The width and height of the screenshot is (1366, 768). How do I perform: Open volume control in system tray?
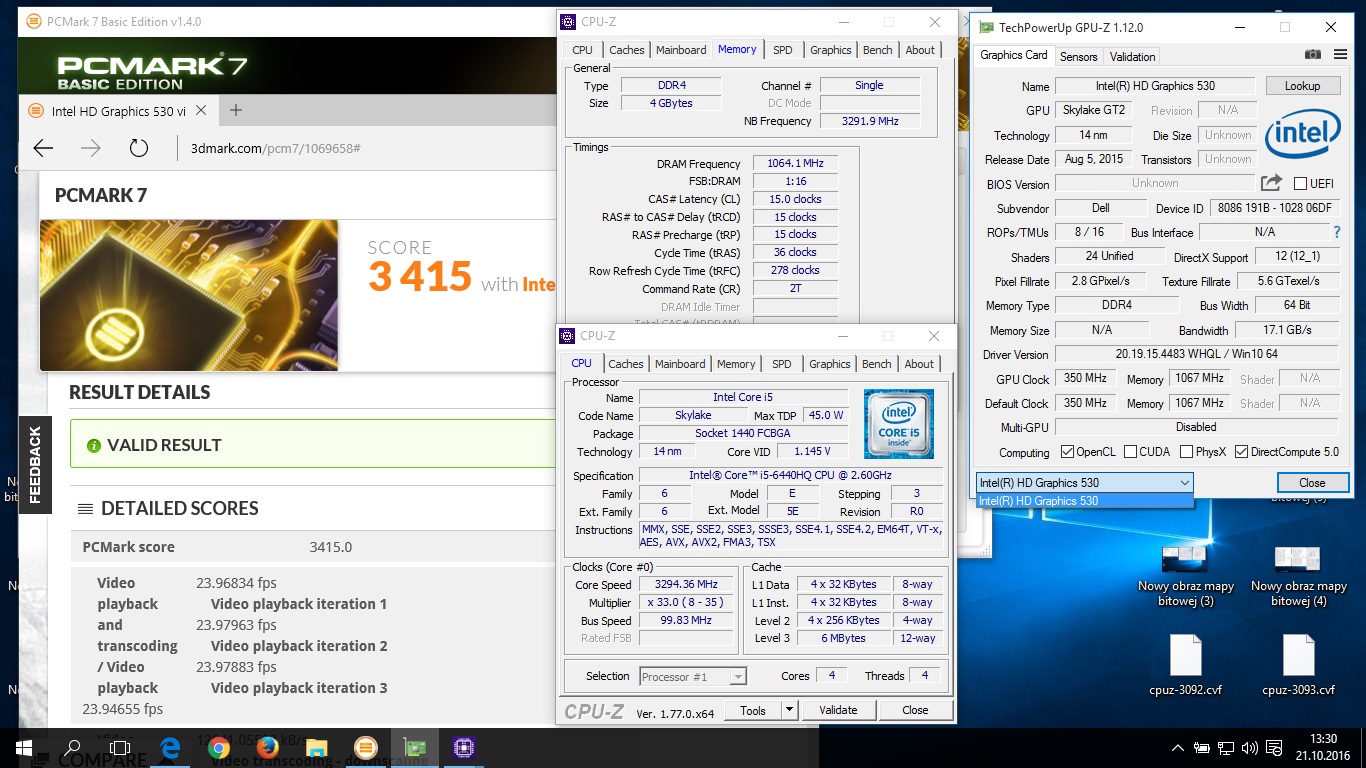pos(1248,747)
